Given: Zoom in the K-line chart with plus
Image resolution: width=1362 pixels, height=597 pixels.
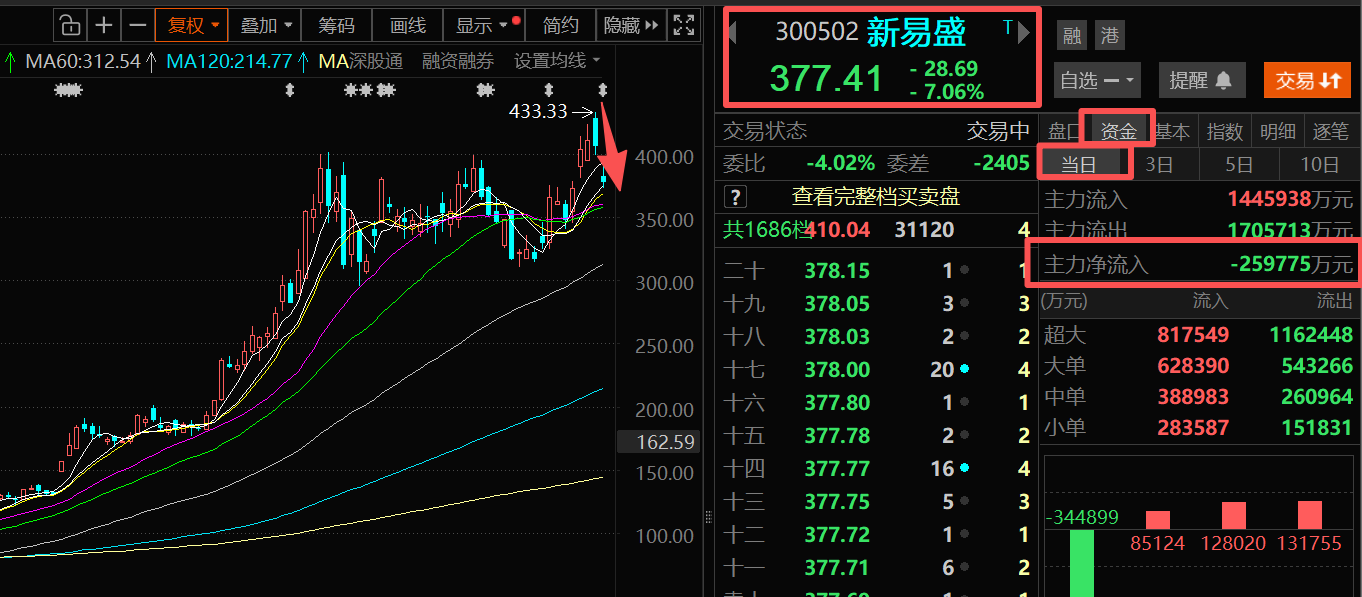Looking at the screenshot, I should (x=103, y=25).
